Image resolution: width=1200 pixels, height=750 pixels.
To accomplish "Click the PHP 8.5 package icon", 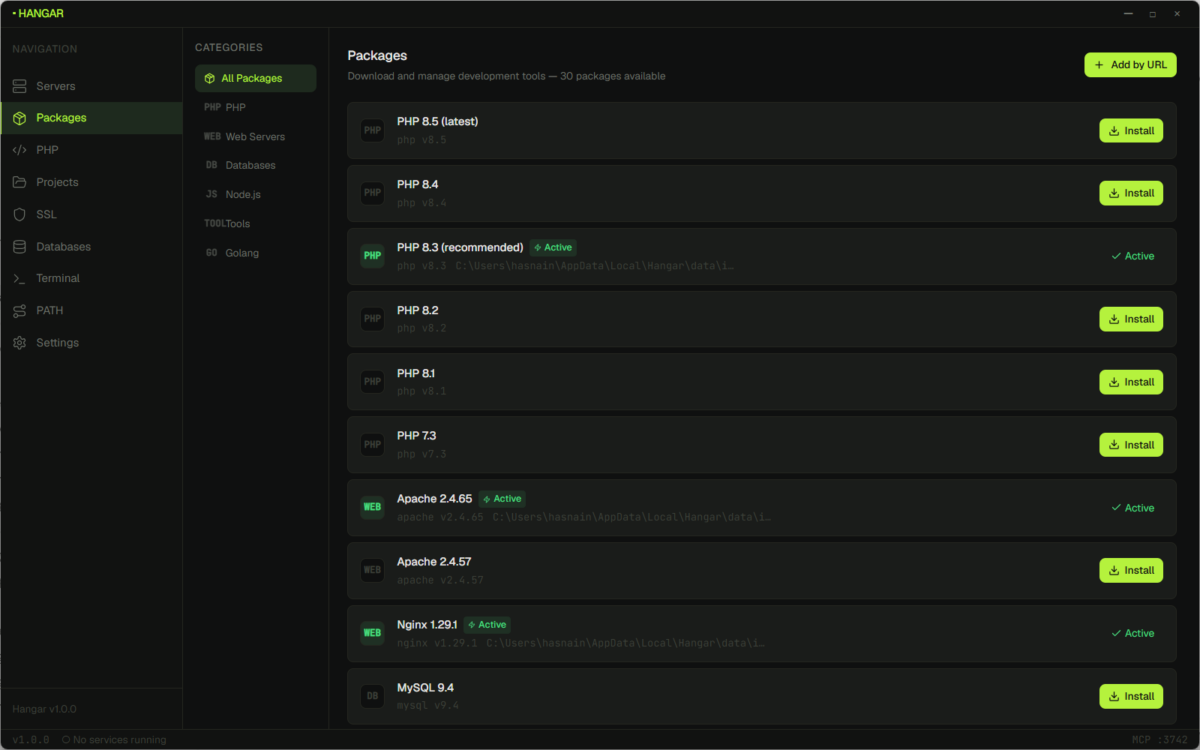I will (372, 130).
